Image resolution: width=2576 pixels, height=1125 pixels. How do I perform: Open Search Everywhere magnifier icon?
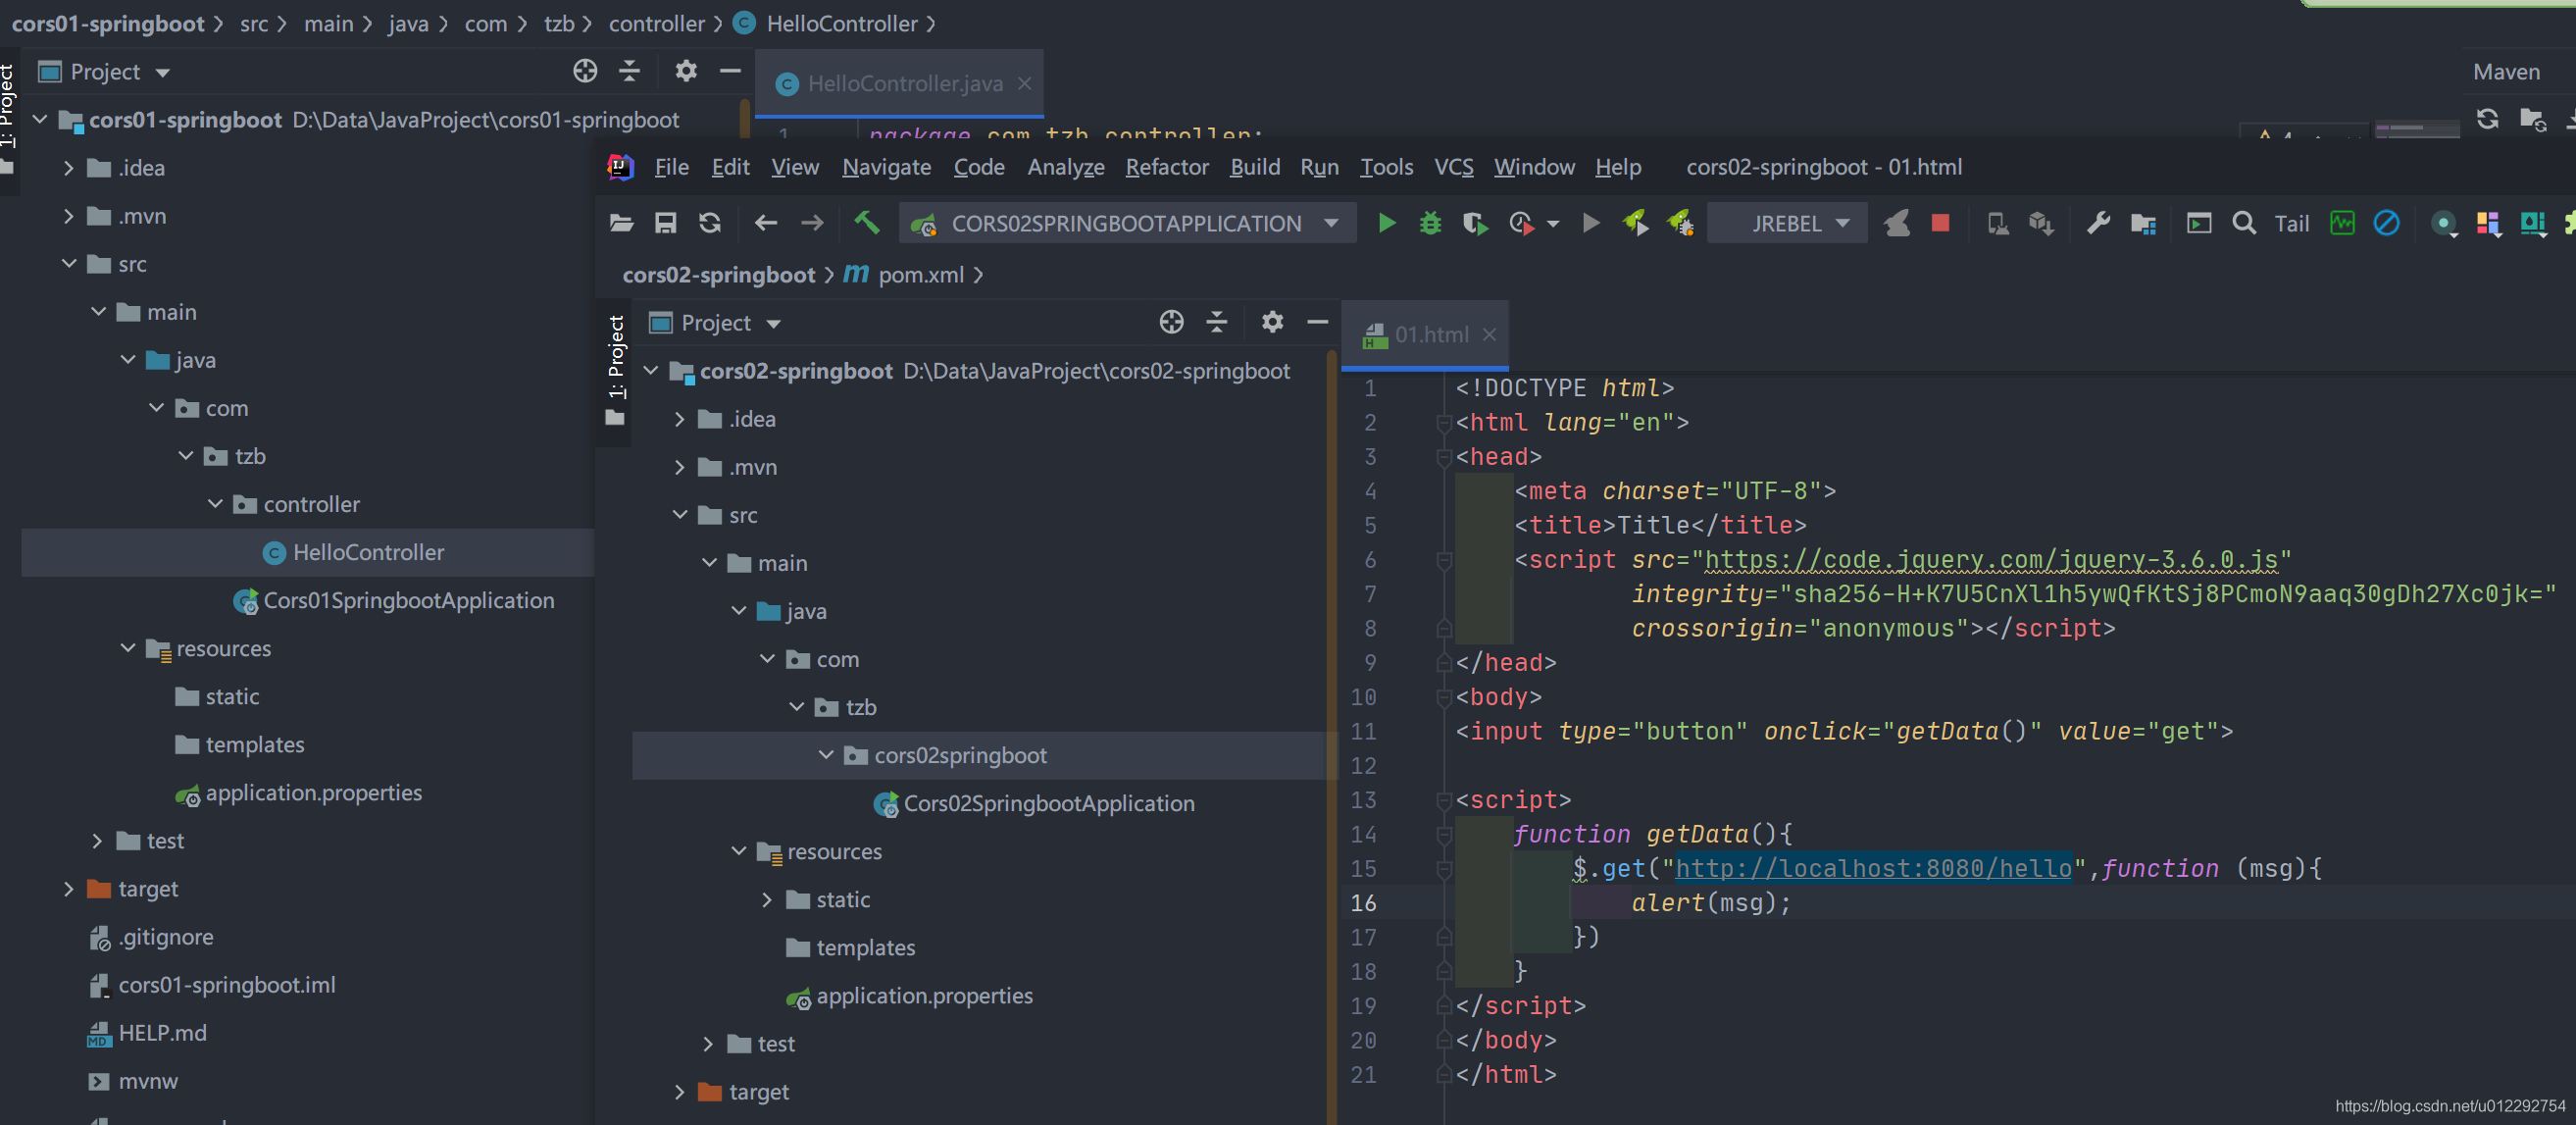(x=2243, y=223)
